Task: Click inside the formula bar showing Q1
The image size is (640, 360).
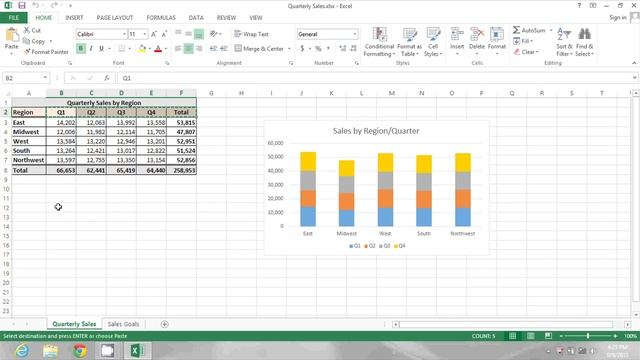Action: [x=373, y=78]
